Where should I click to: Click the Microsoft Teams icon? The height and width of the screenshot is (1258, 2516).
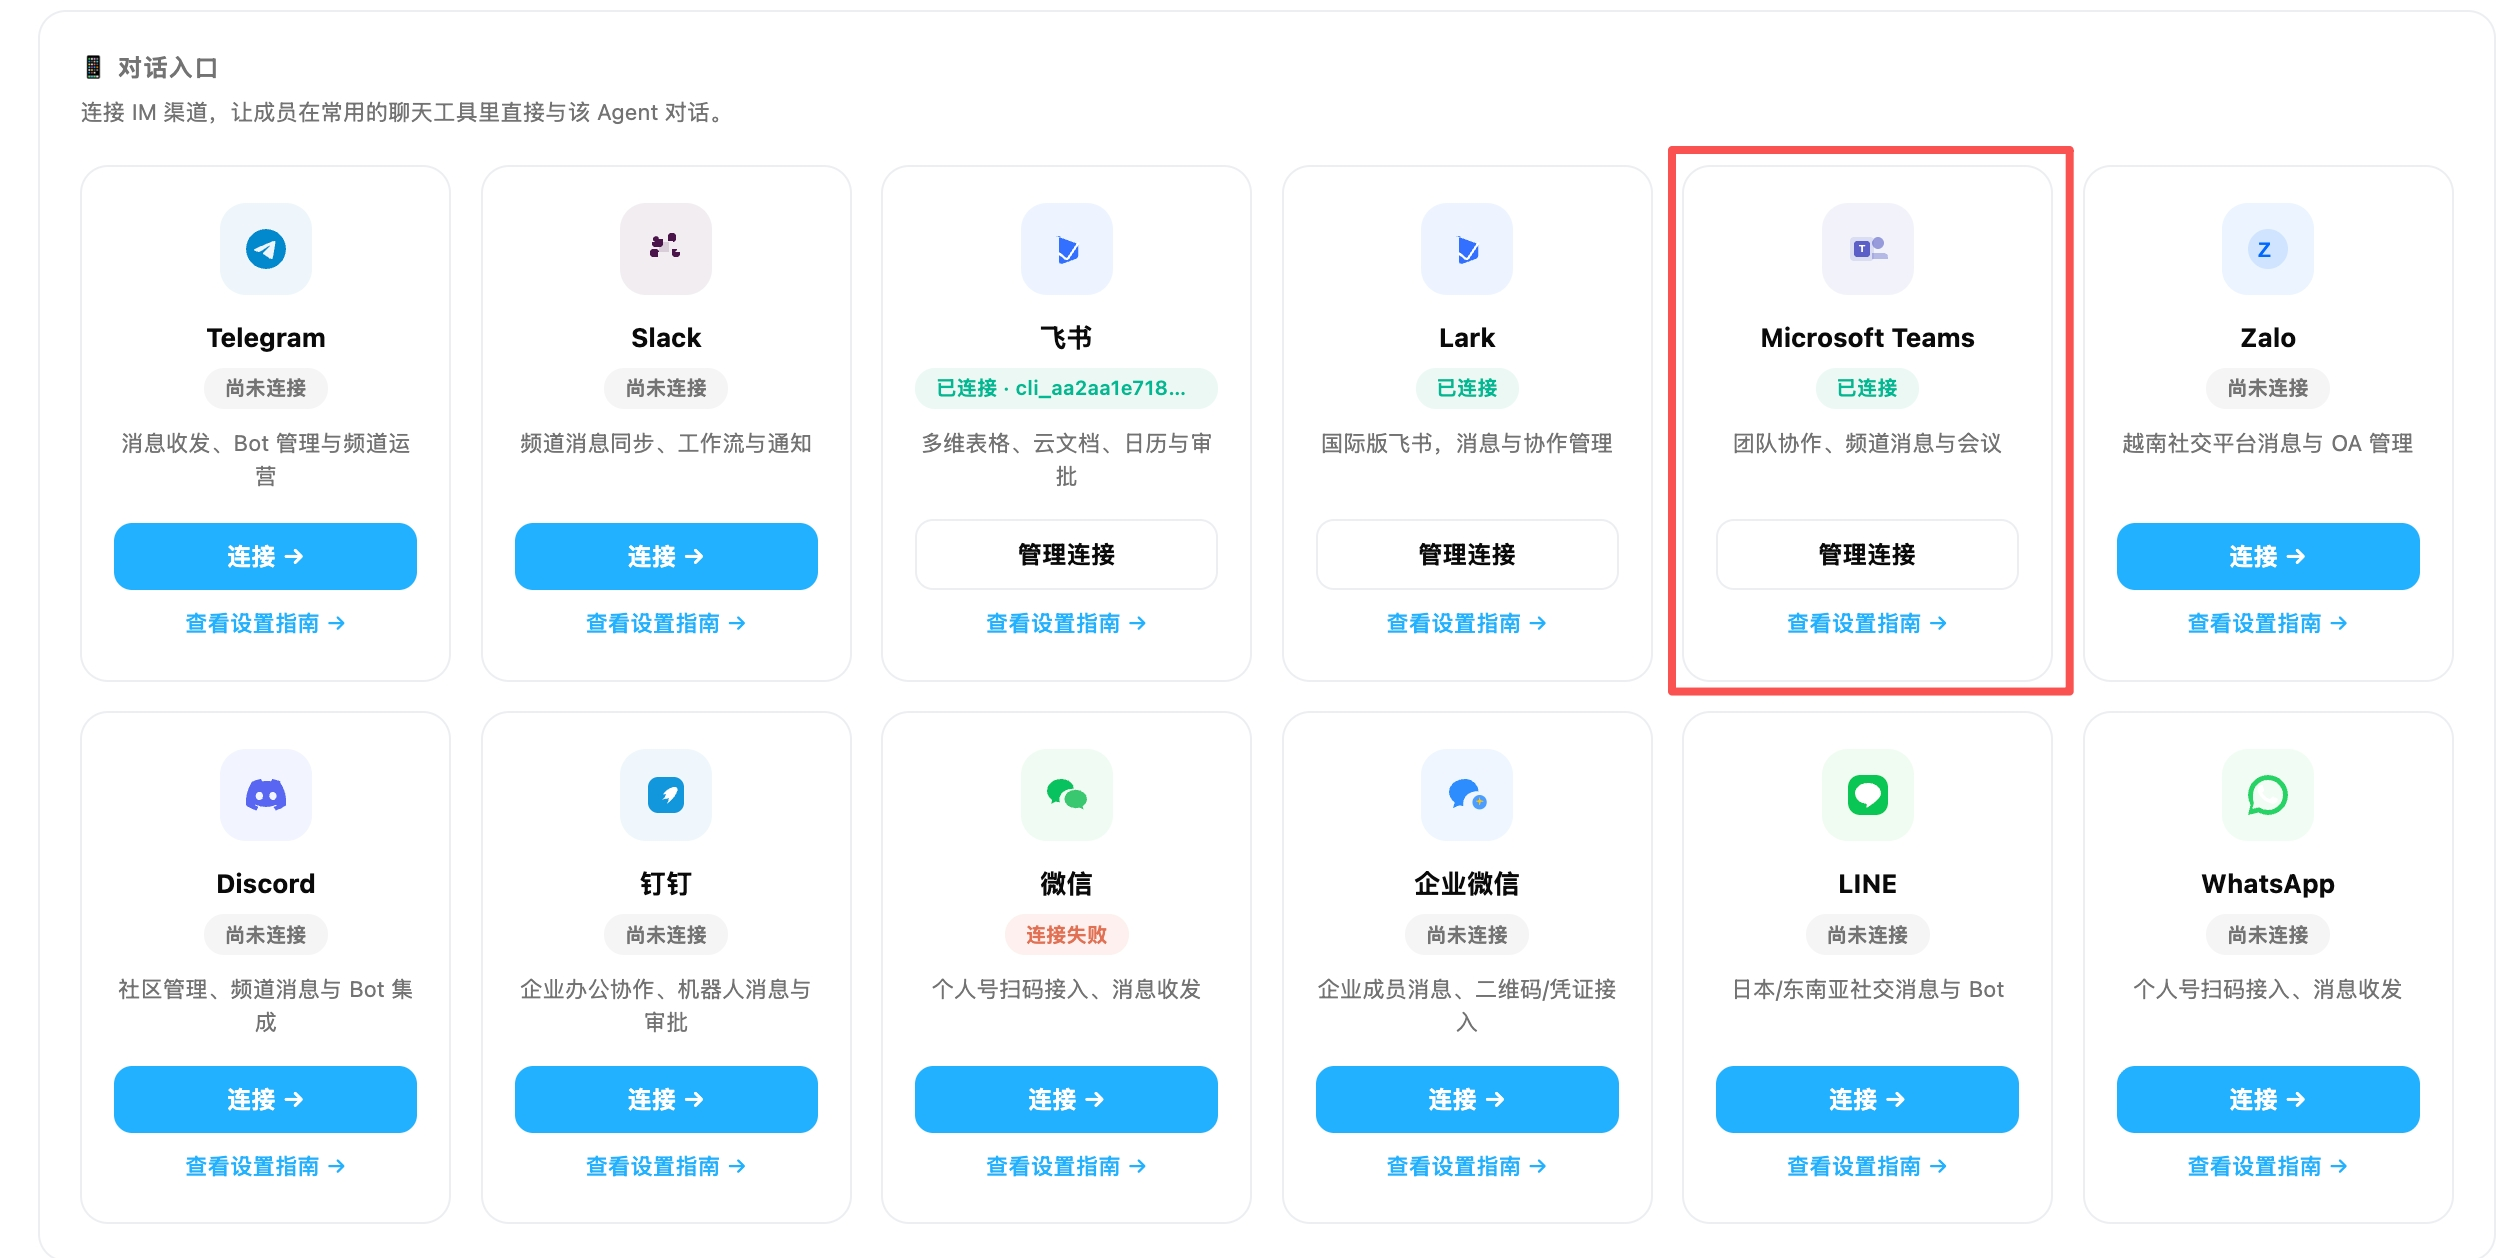(1868, 249)
